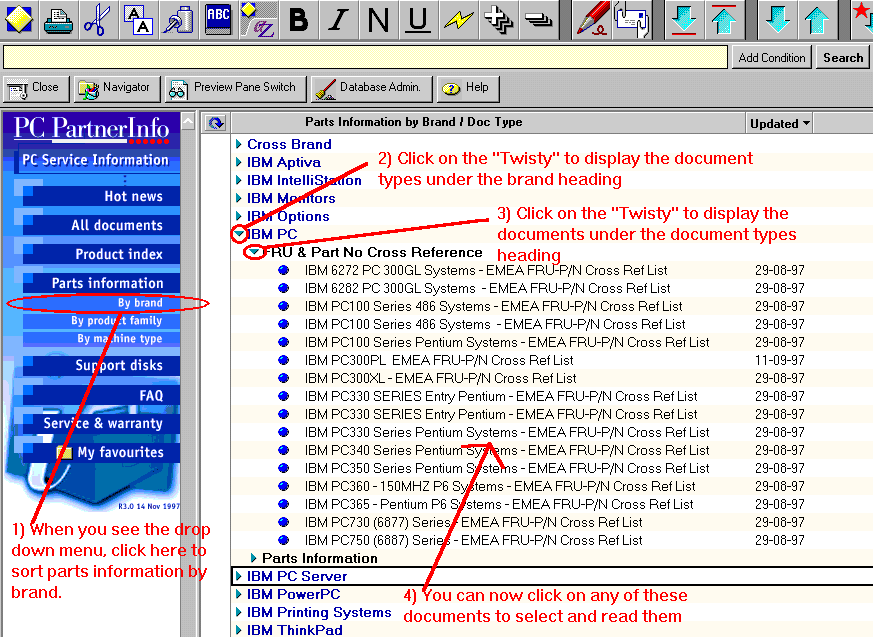The image size is (873, 637).
Task: Apply underline formatting
Action: tap(418, 20)
